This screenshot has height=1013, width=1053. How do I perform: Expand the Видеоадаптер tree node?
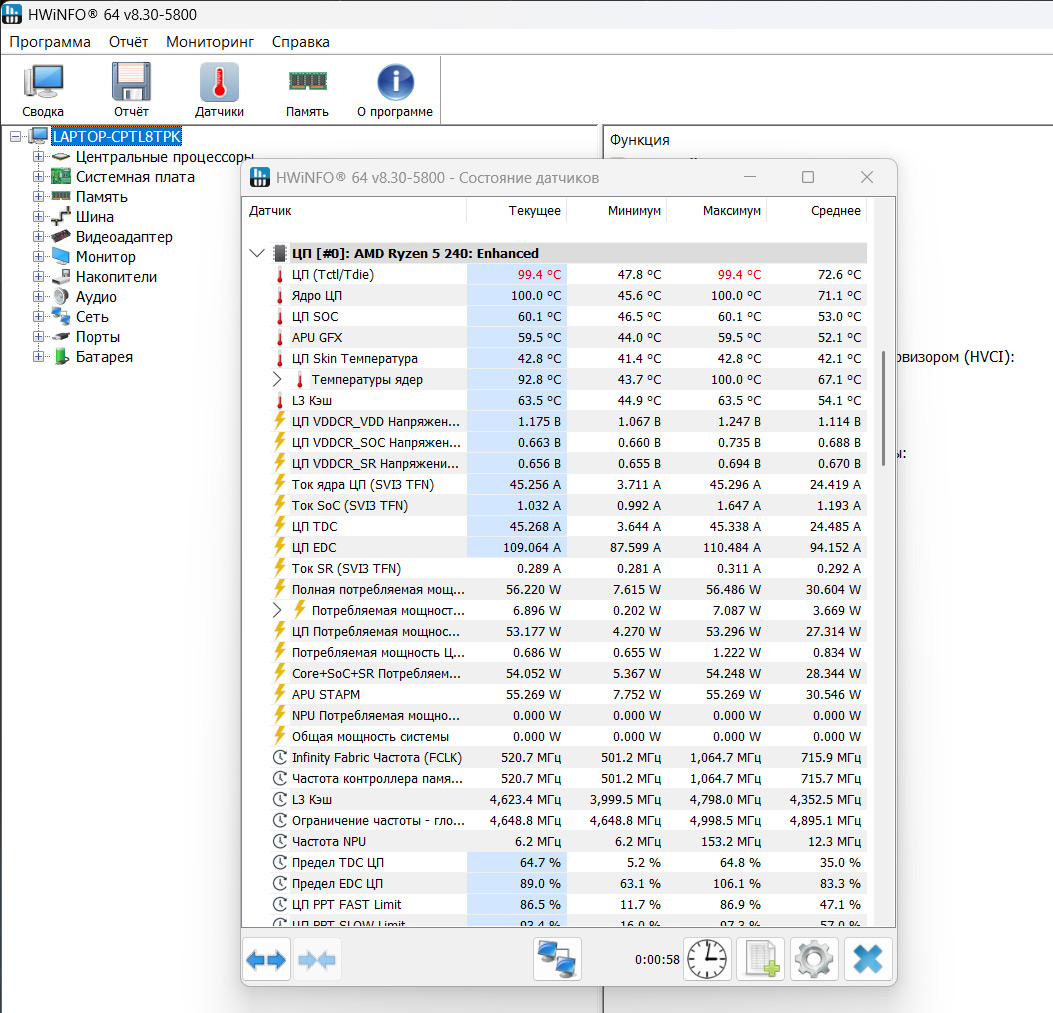click(39, 237)
